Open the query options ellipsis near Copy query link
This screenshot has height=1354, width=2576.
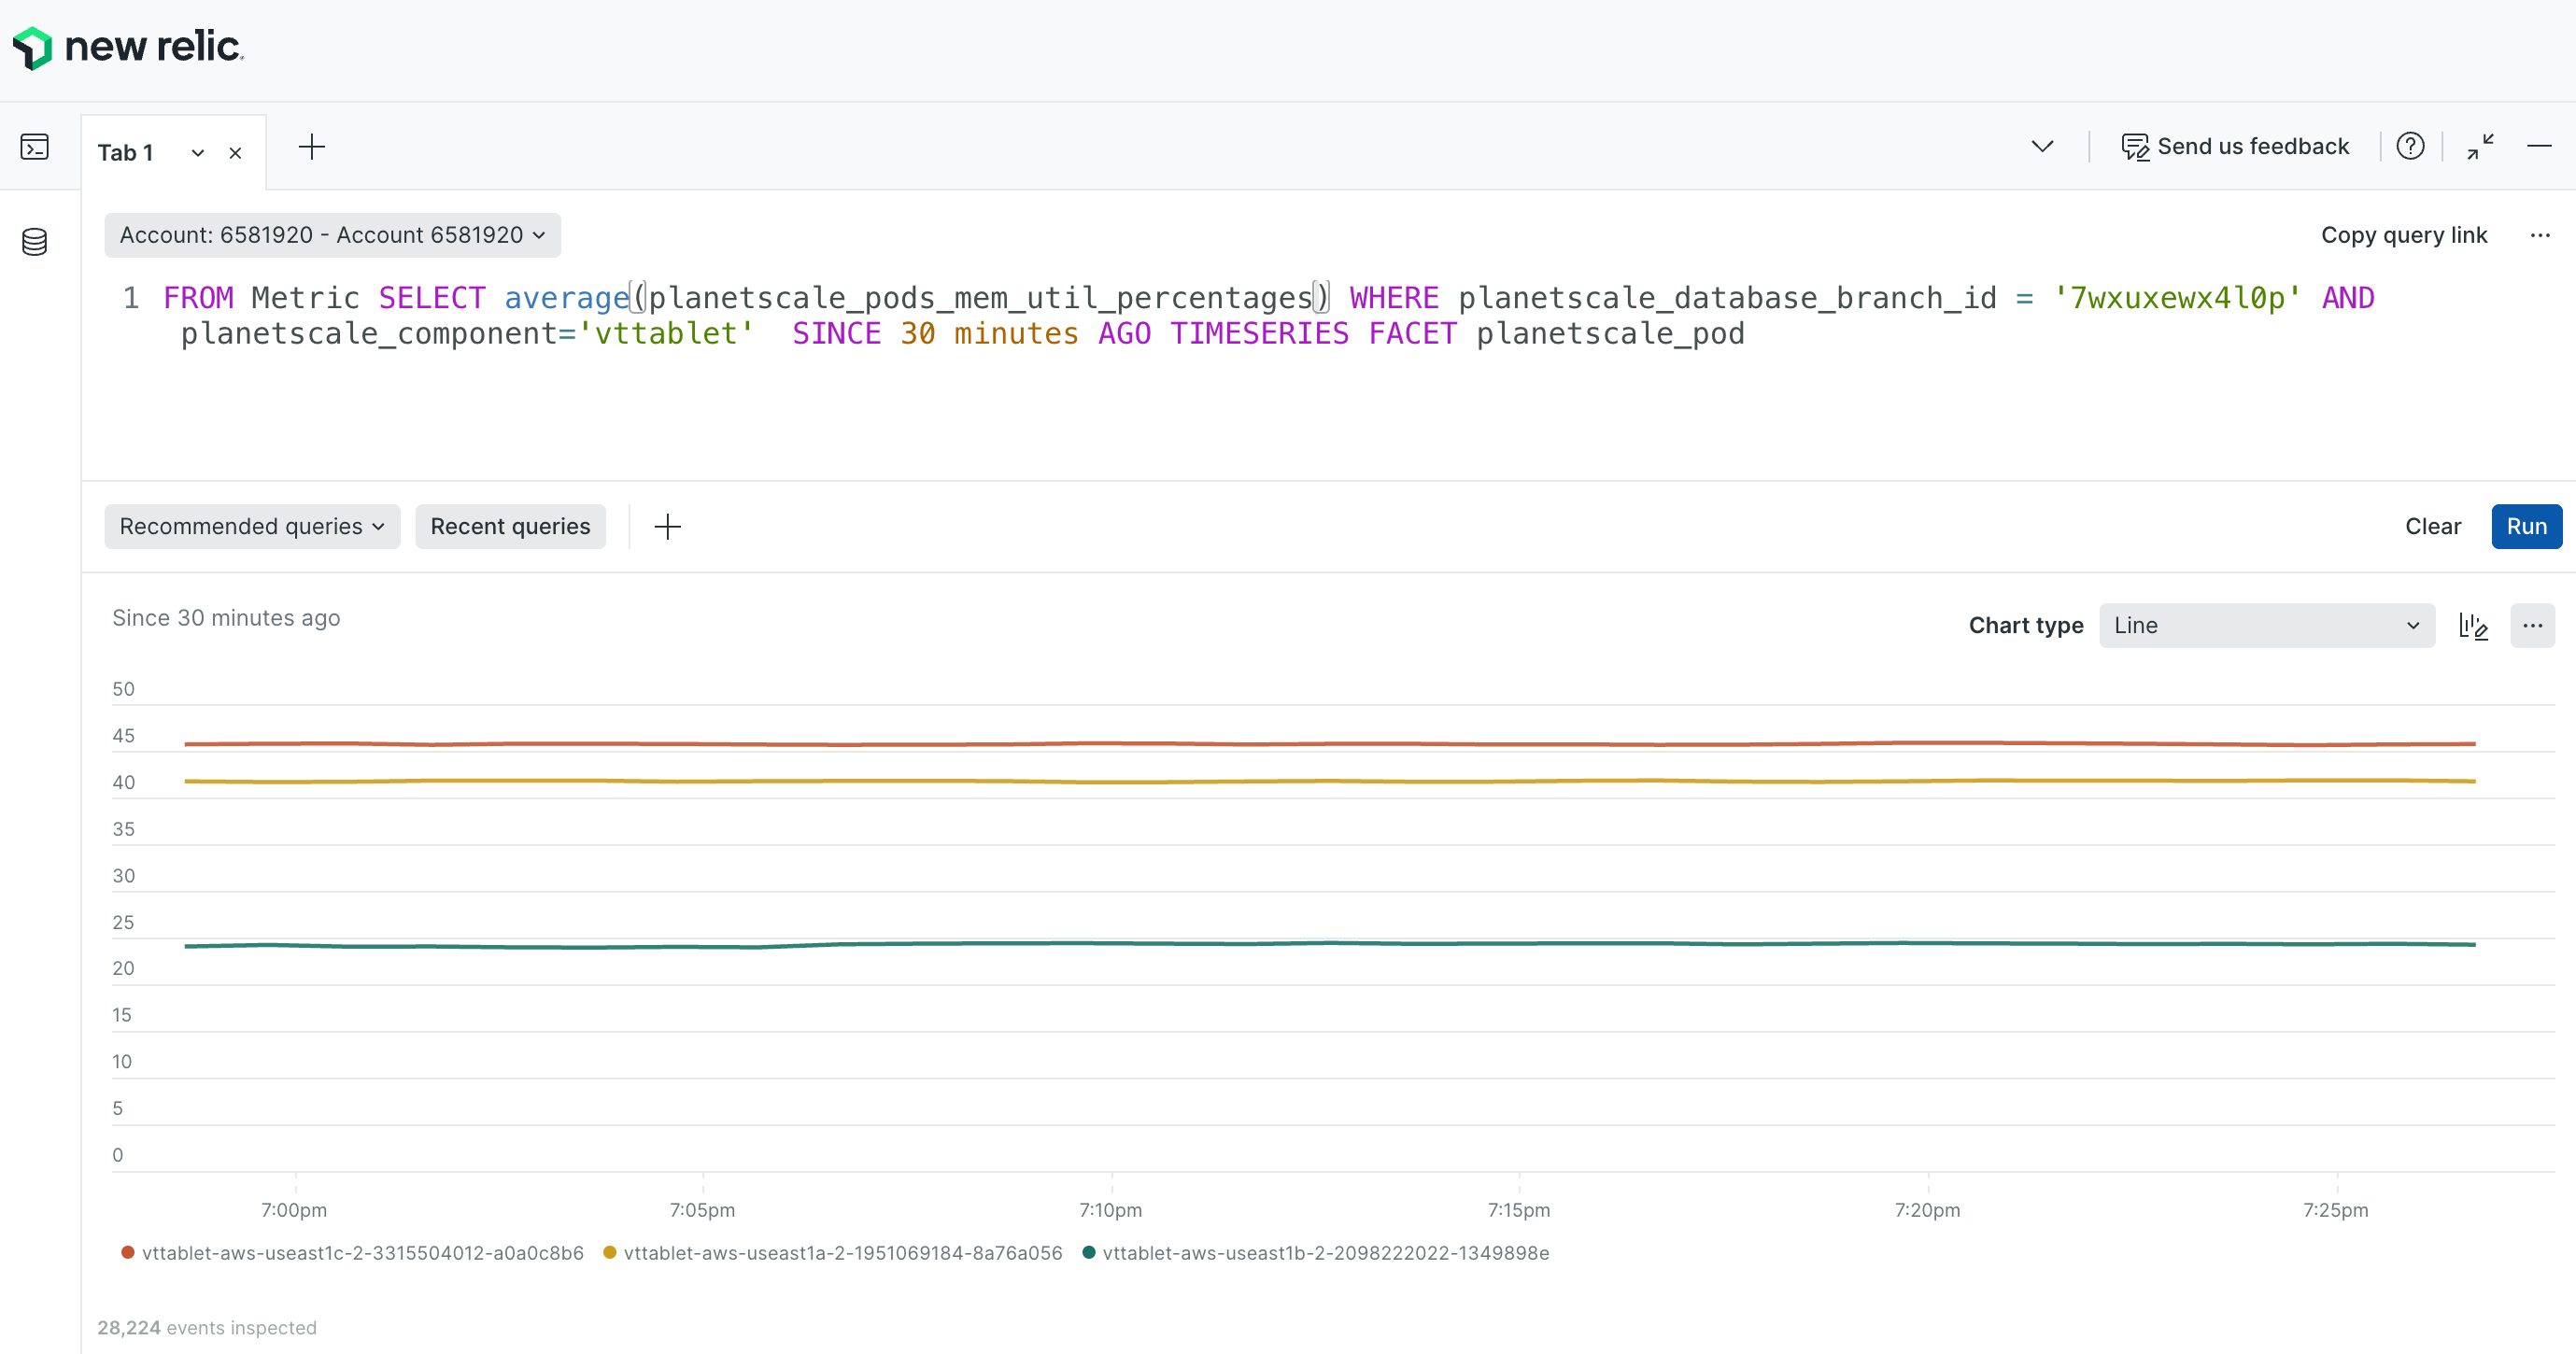[2541, 235]
